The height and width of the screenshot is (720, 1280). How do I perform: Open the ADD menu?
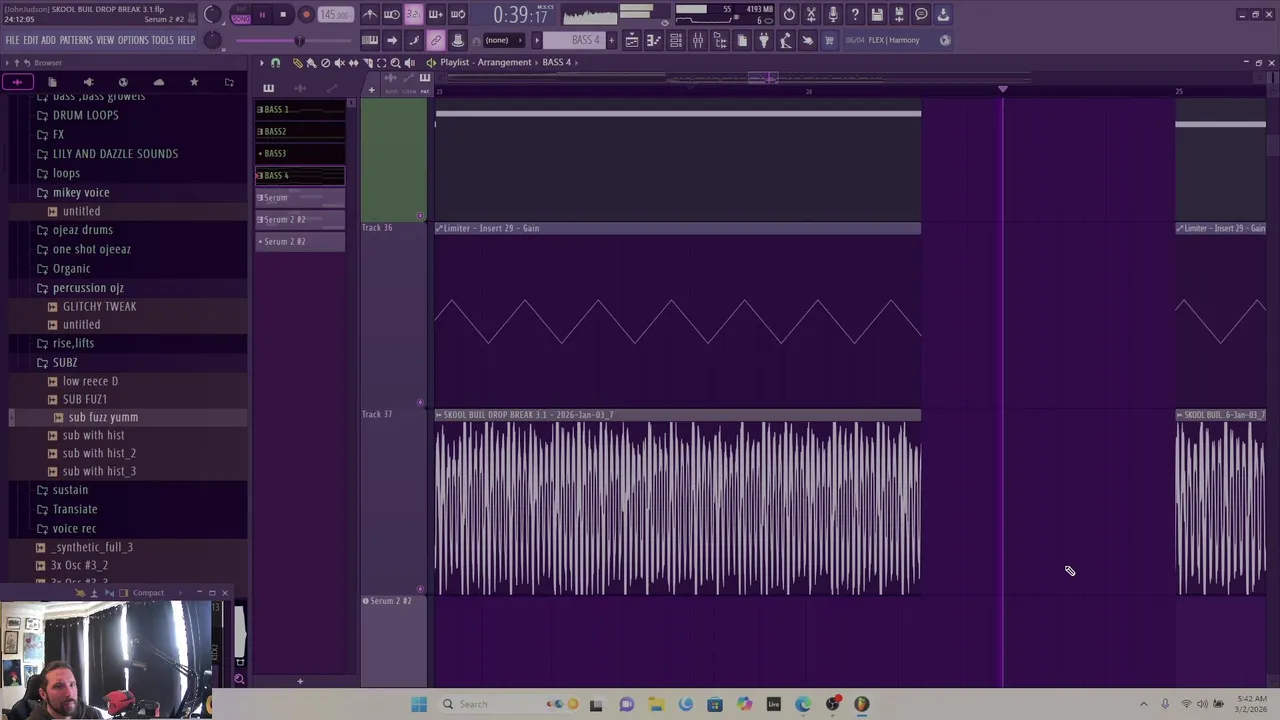tap(48, 40)
